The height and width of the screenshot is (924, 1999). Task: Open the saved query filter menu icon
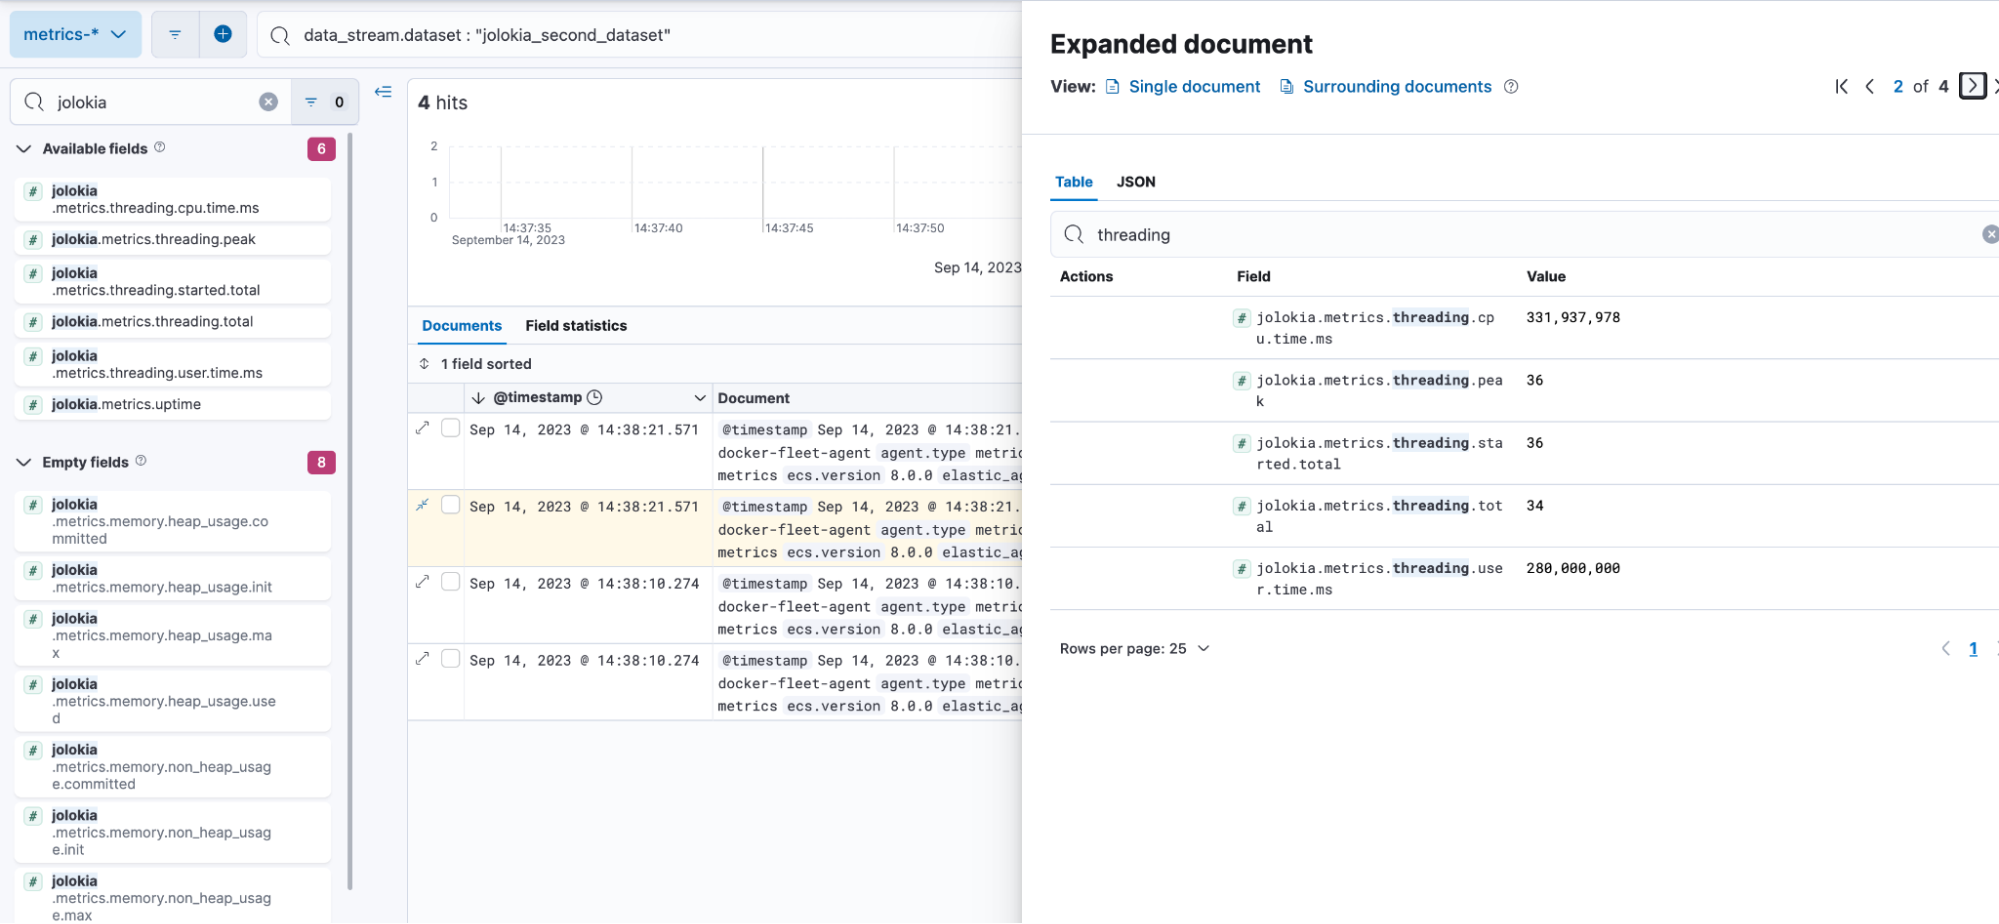click(175, 34)
